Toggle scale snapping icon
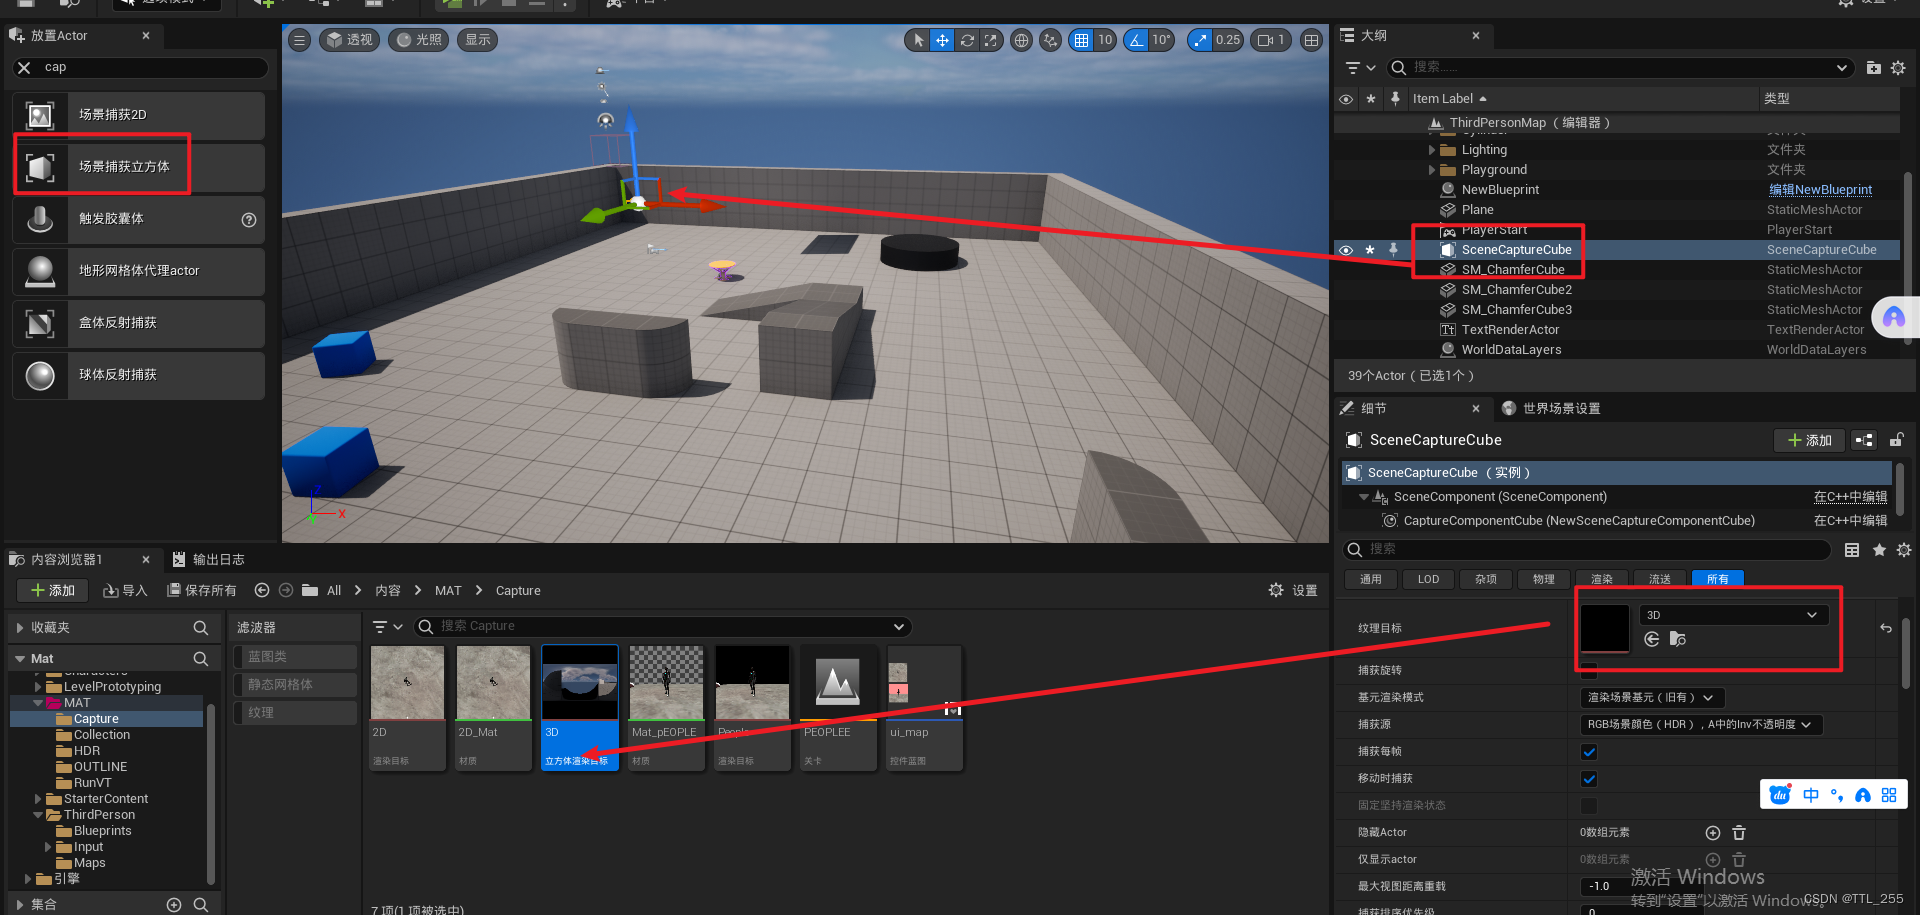 (1200, 40)
